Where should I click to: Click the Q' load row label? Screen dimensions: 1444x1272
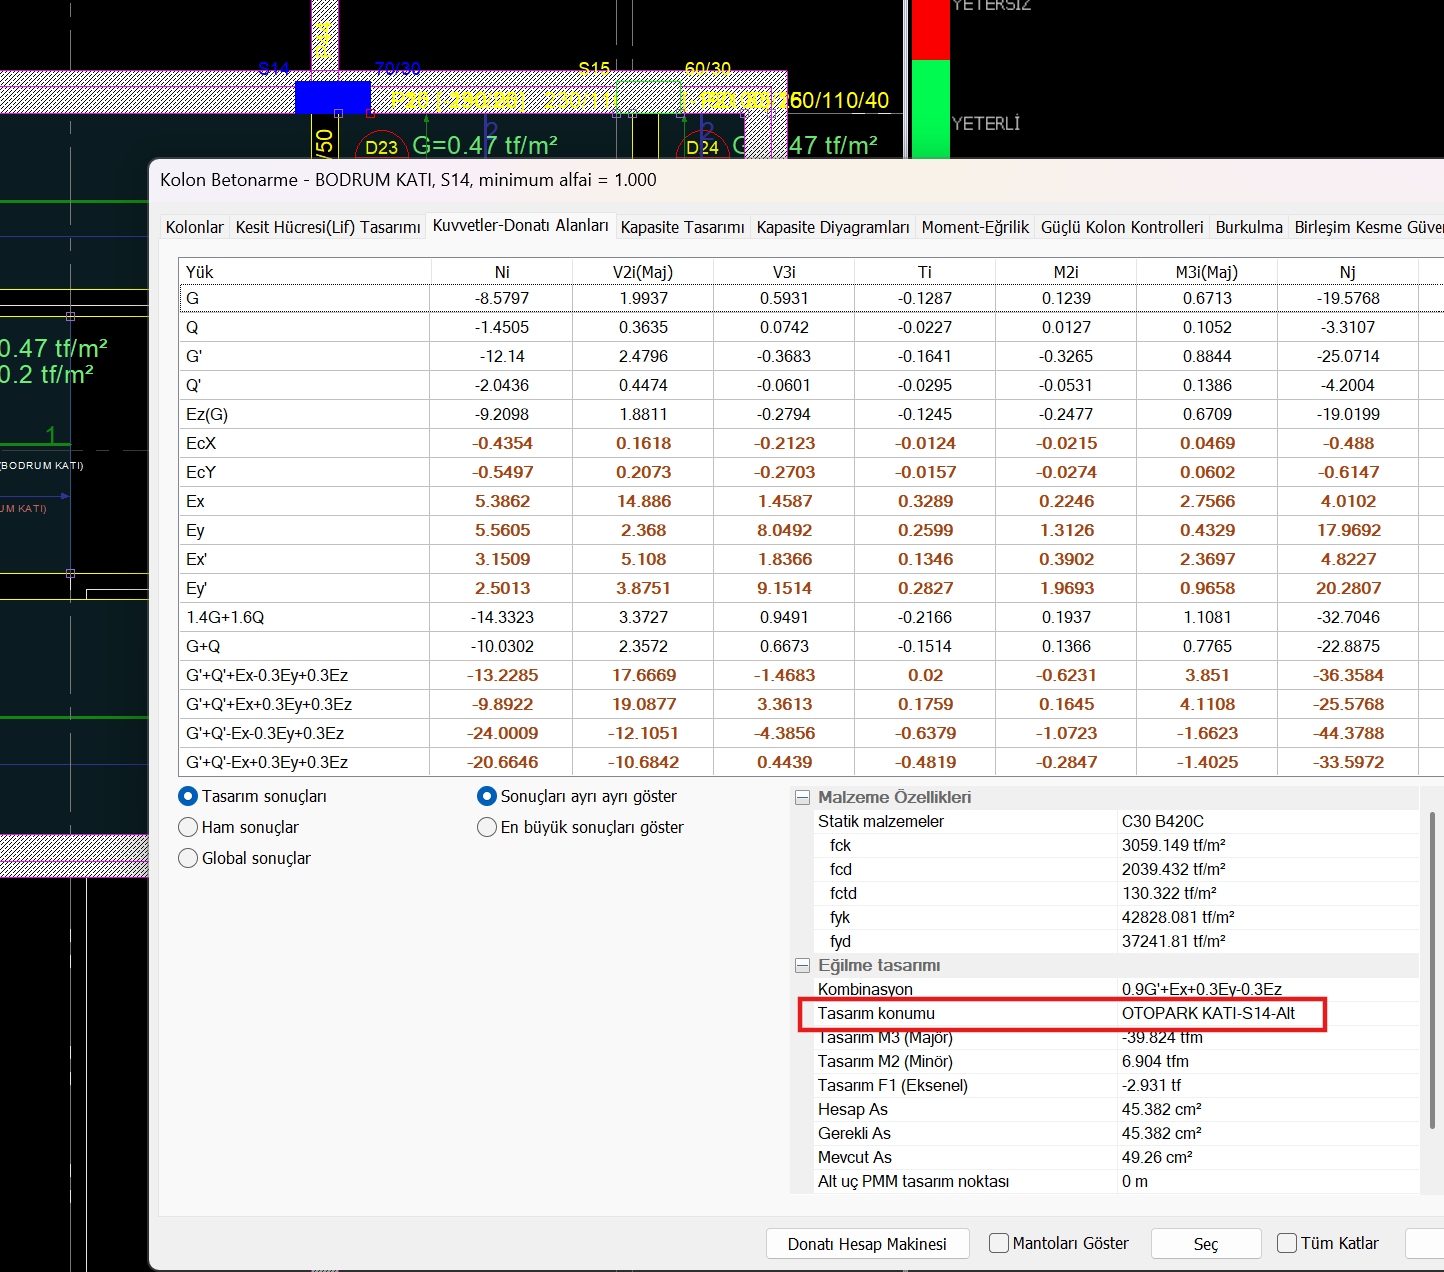click(x=192, y=385)
